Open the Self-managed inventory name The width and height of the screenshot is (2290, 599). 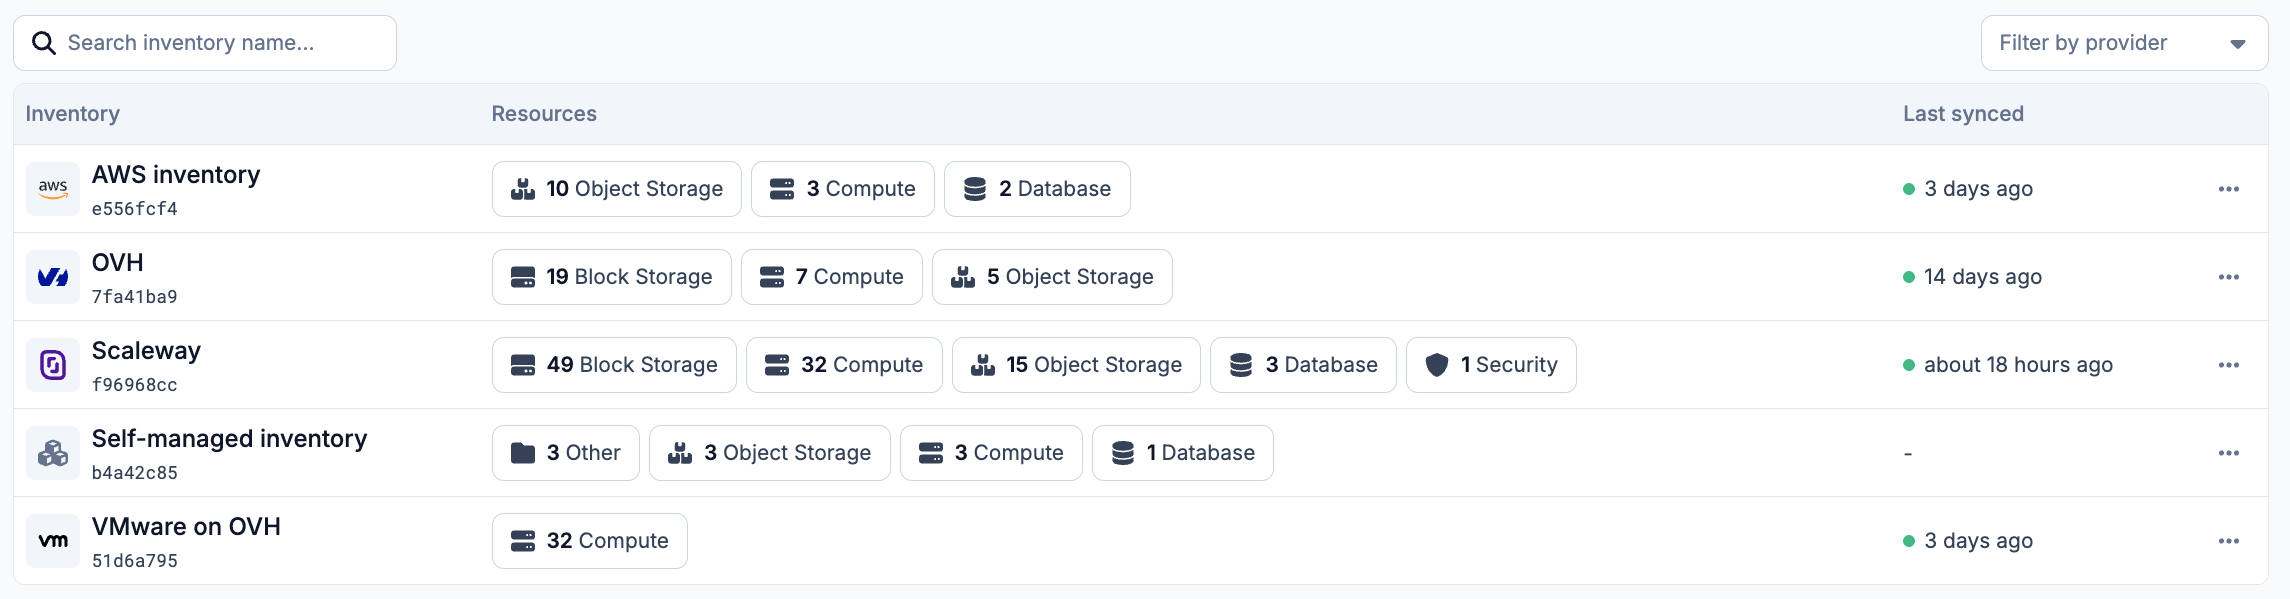(230, 439)
